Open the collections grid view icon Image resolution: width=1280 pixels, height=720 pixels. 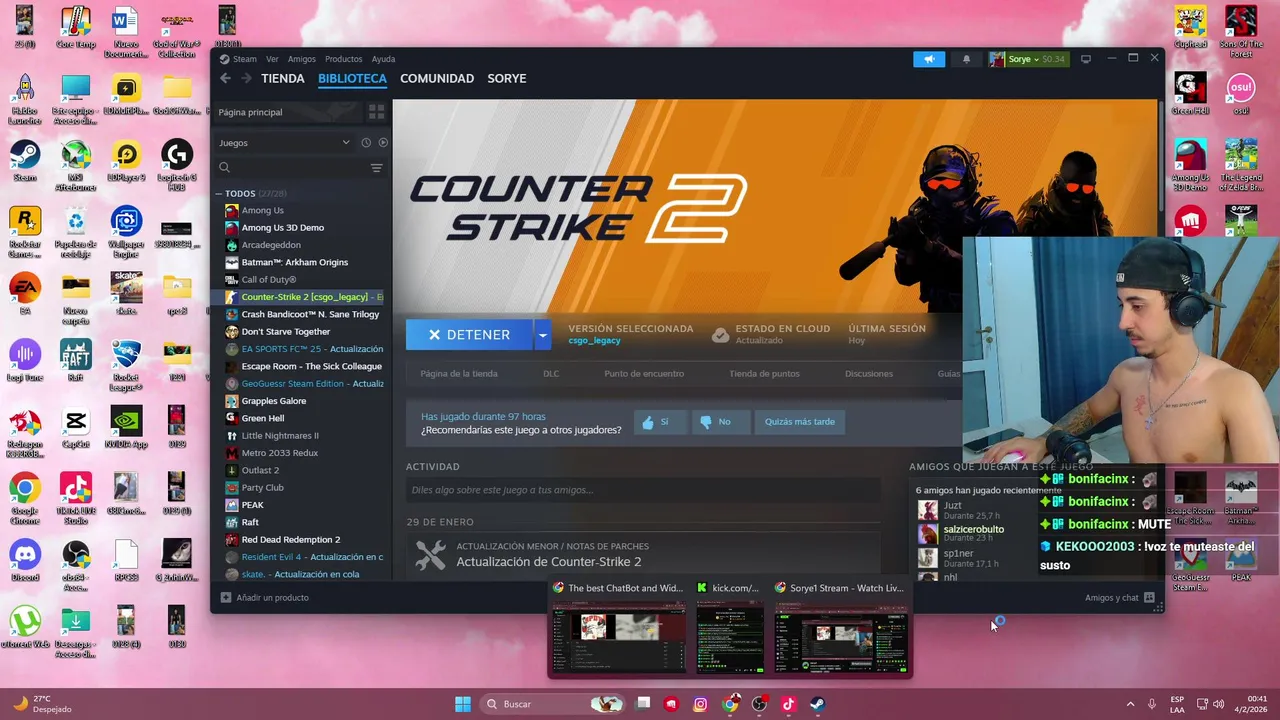coord(376,112)
